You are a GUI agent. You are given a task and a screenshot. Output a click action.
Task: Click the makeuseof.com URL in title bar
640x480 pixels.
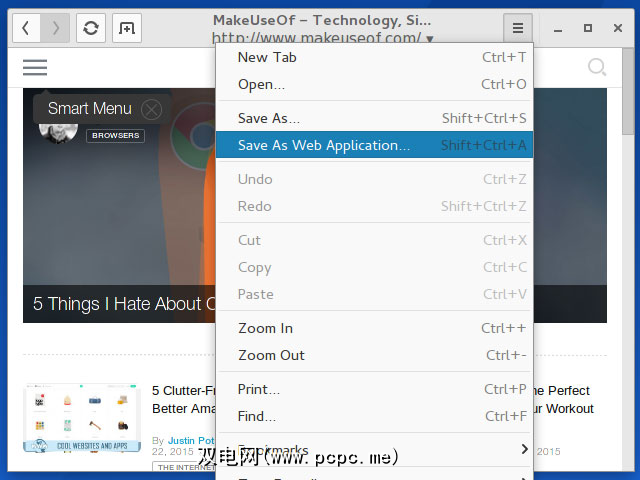click(316, 38)
